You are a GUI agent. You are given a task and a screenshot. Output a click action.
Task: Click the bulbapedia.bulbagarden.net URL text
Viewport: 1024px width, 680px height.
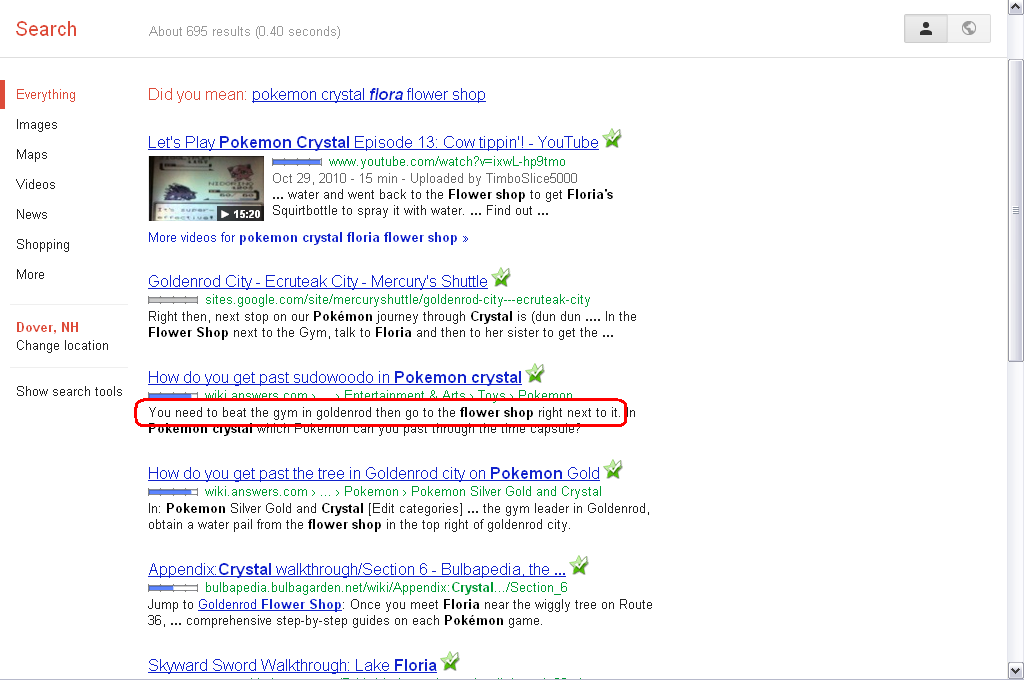[x=386, y=588]
